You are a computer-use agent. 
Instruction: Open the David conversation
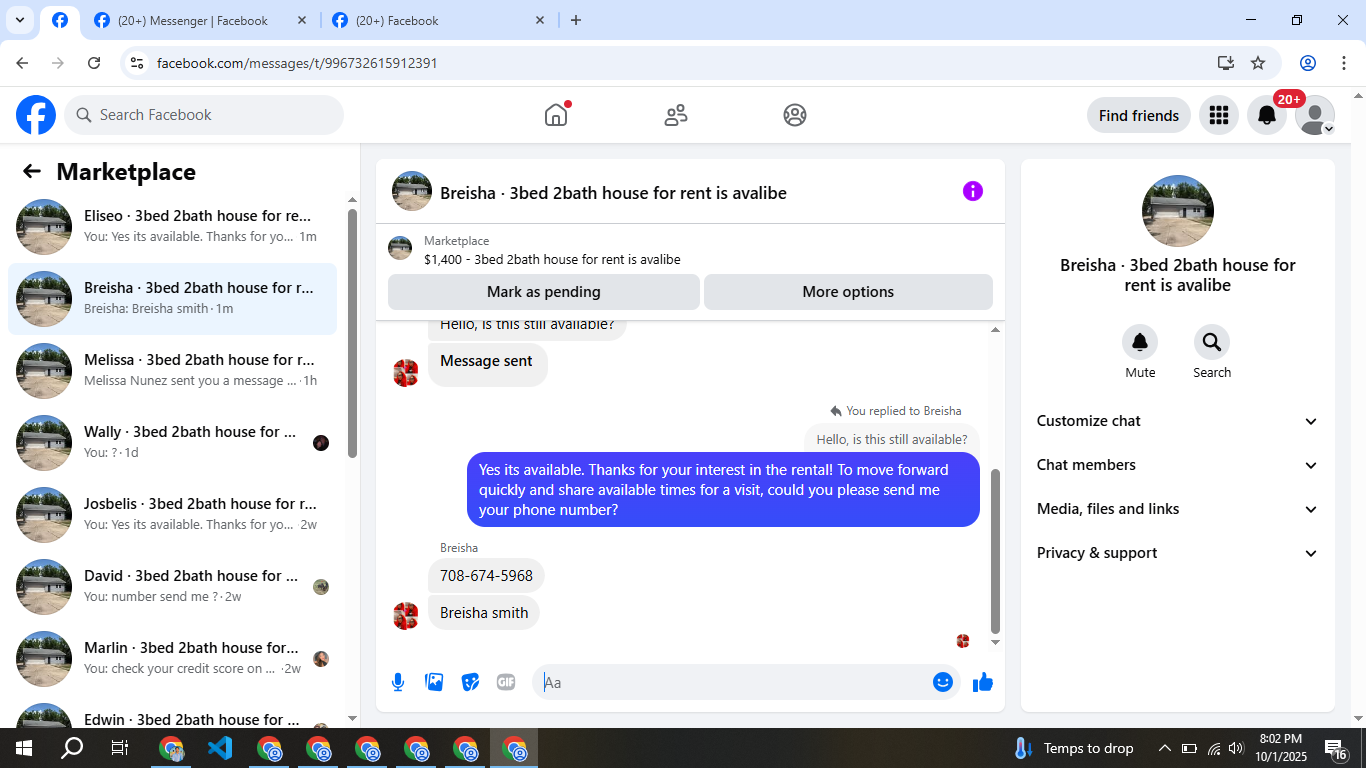coord(172,587)
